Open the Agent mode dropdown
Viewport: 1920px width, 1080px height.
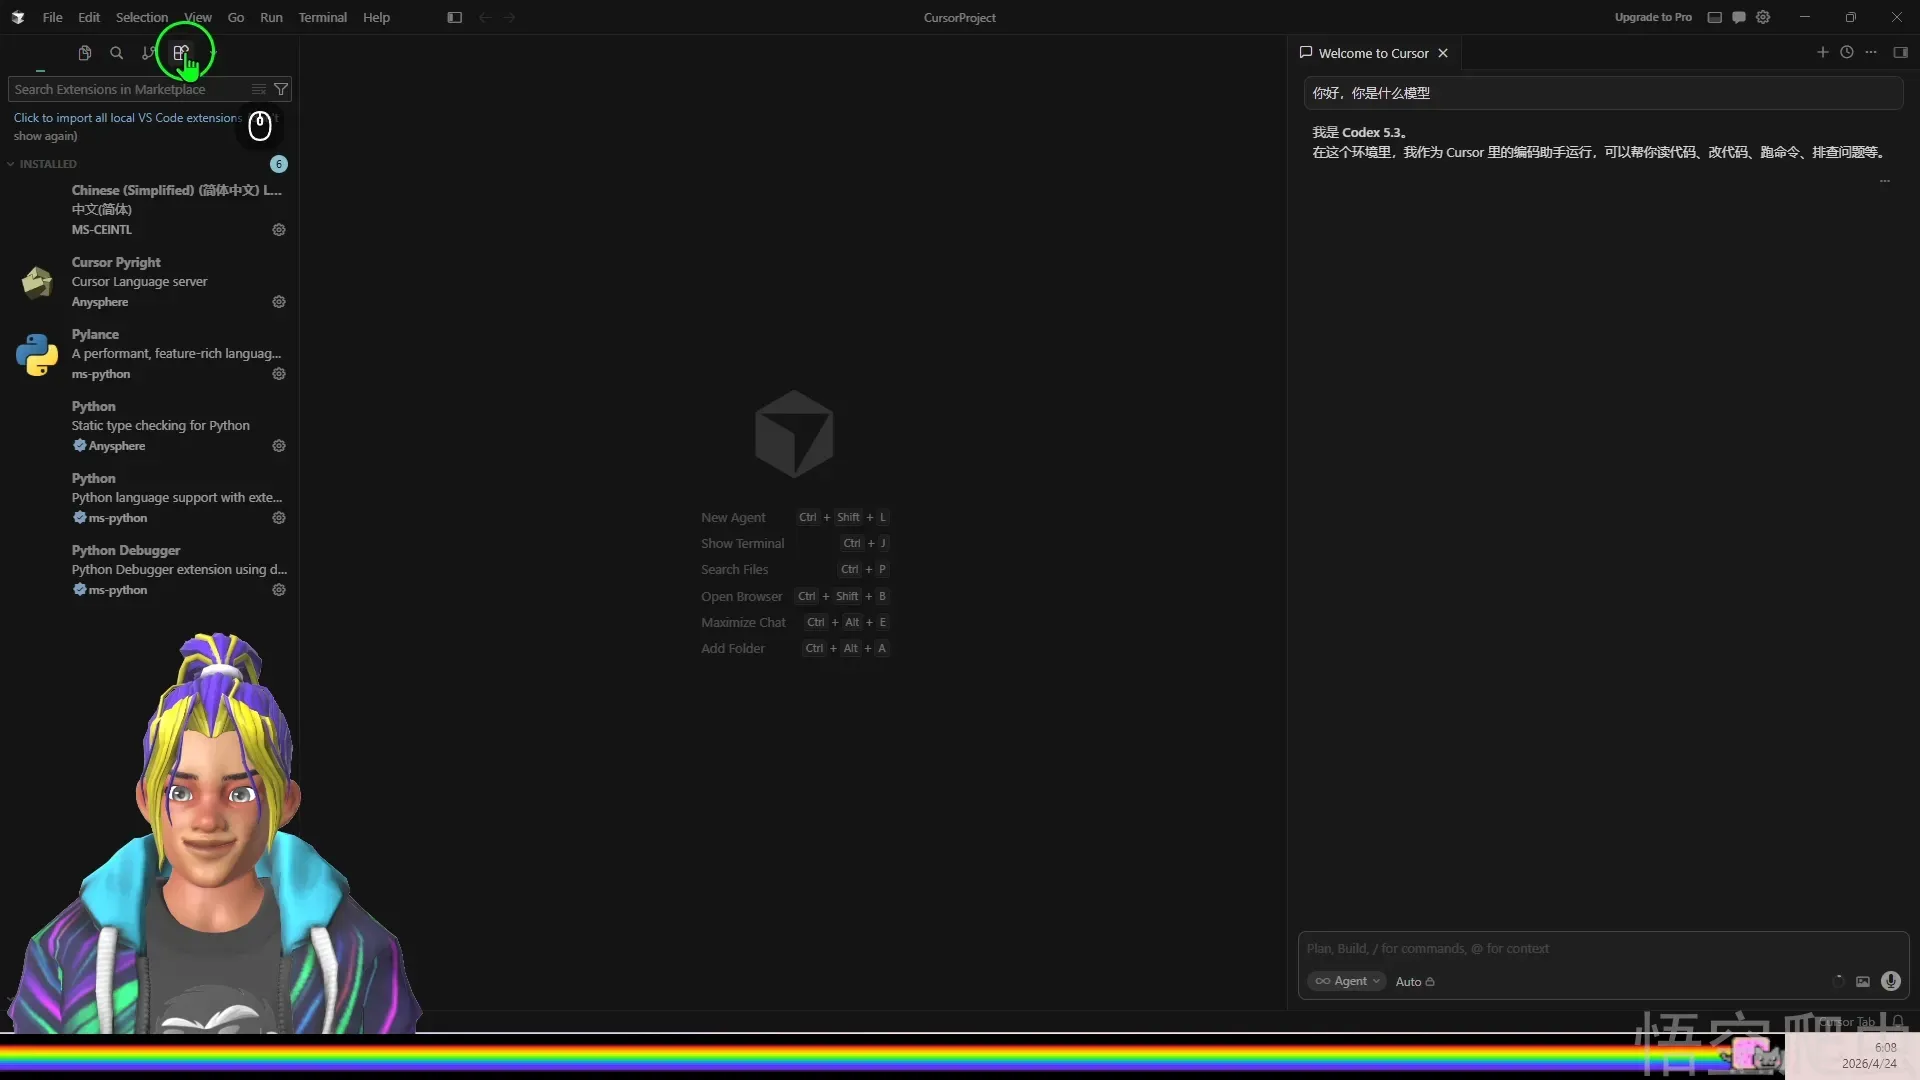click(x=1347, y=981)
